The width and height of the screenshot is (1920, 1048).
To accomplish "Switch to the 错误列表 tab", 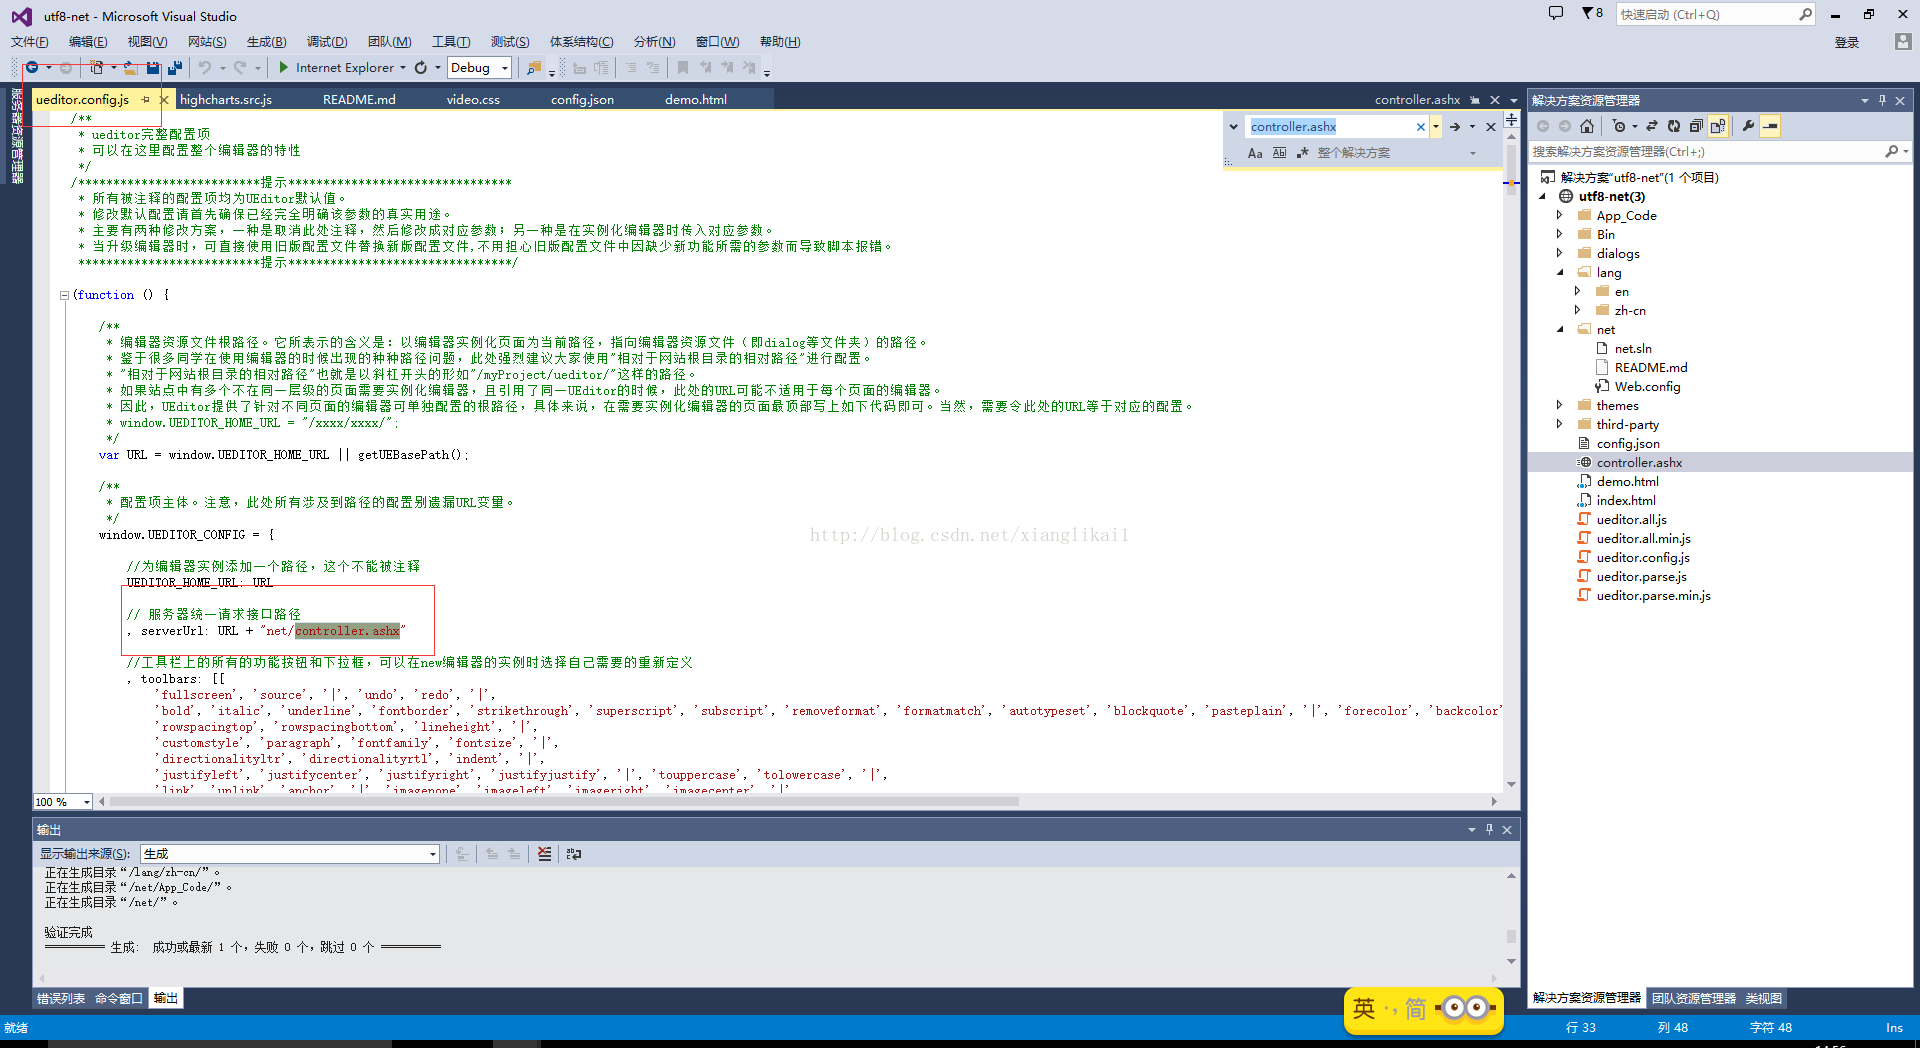I will pyautogui.click(x=61, y=998).
